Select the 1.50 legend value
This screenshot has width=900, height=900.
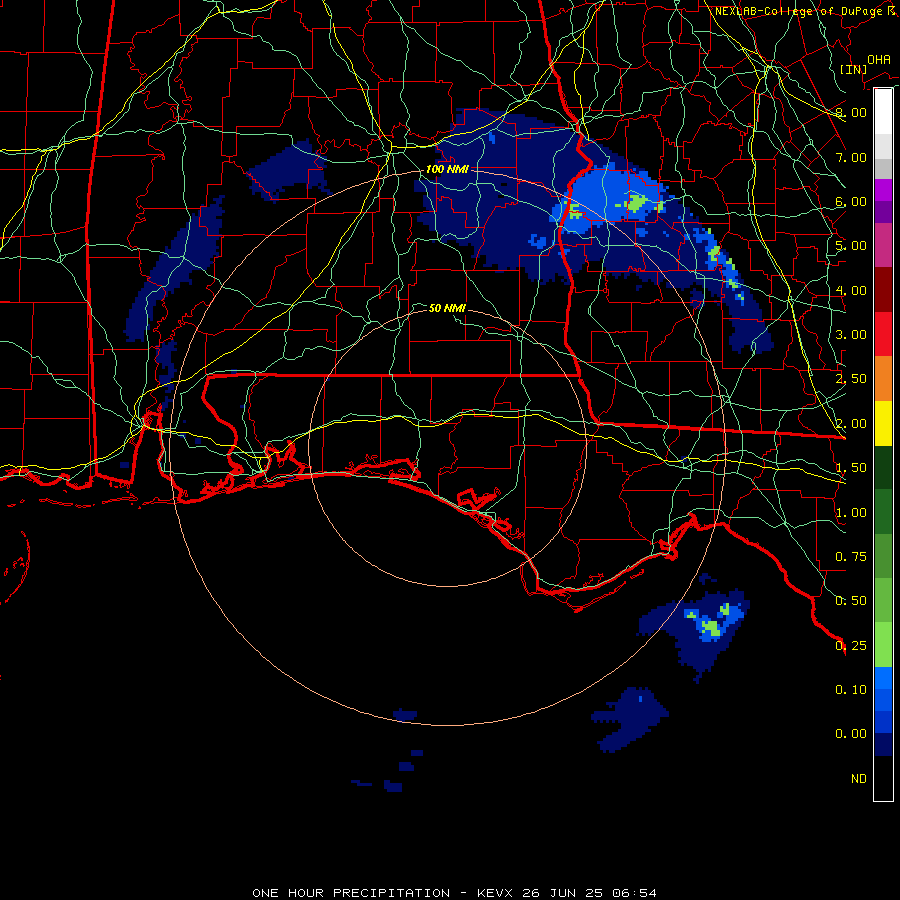pos(851,468)
